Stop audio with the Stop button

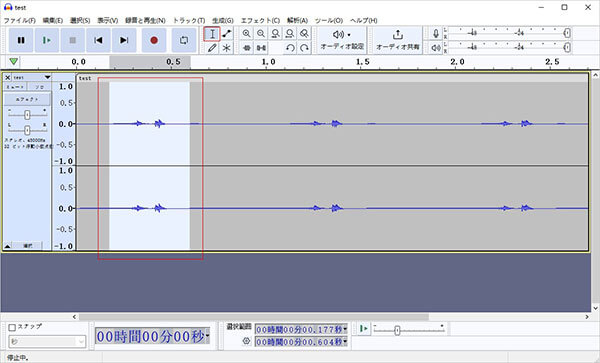click(72, 40)
